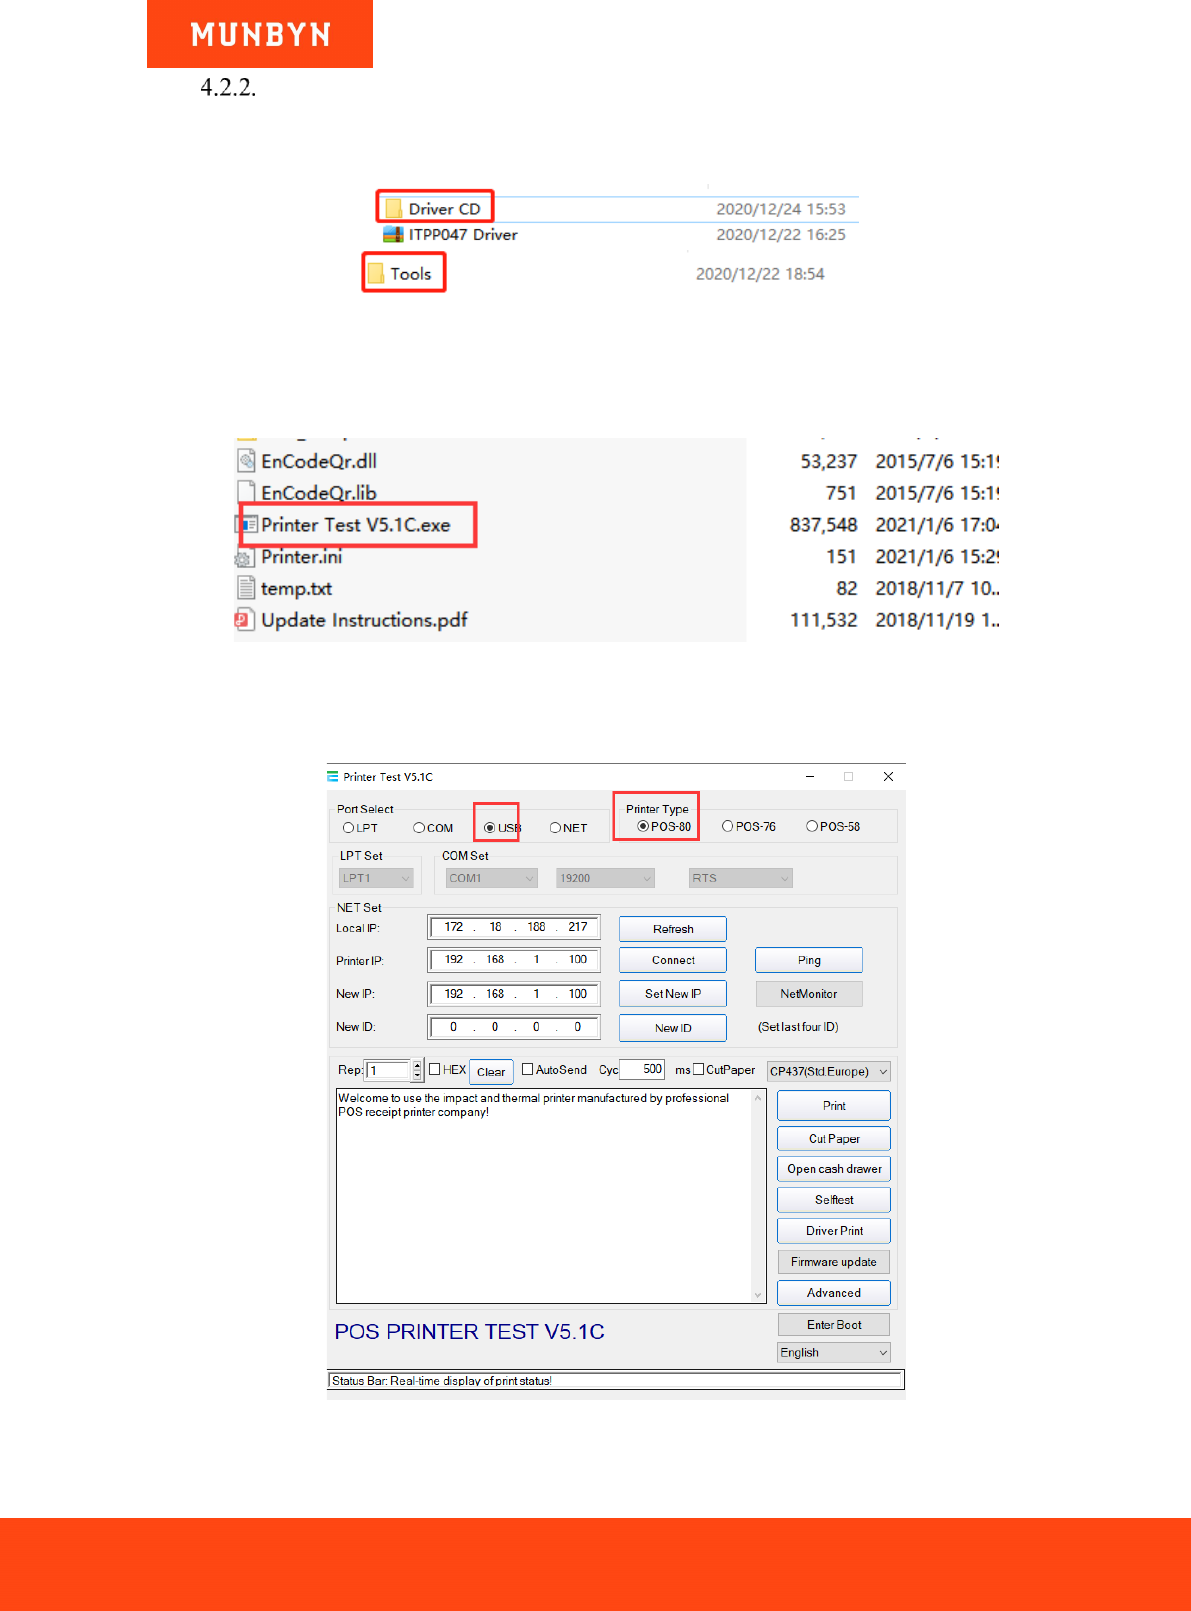The width and height of the screenshot is (1191, 1611).
Task: Click the Enter Boot button
Action: click(834, 1325)
